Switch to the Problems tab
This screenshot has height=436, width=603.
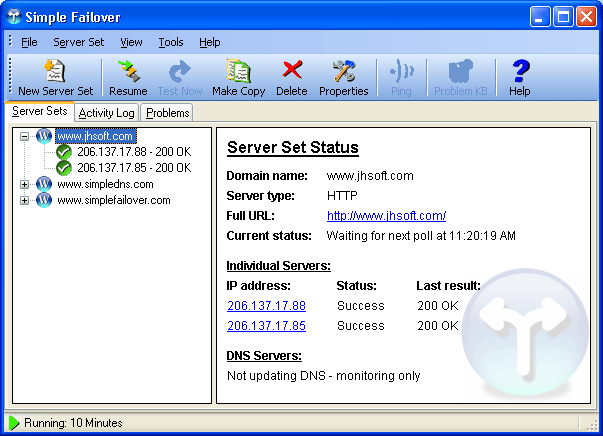[168, 113]
